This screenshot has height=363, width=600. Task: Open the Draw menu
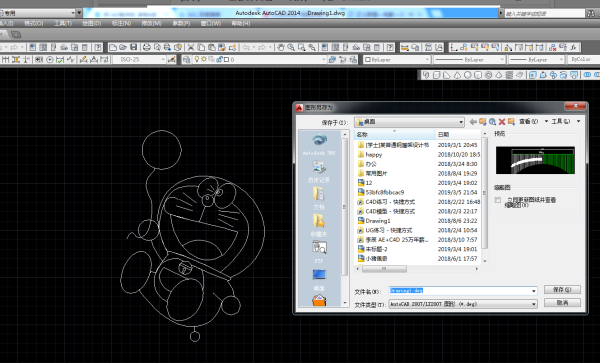point(91,23)
